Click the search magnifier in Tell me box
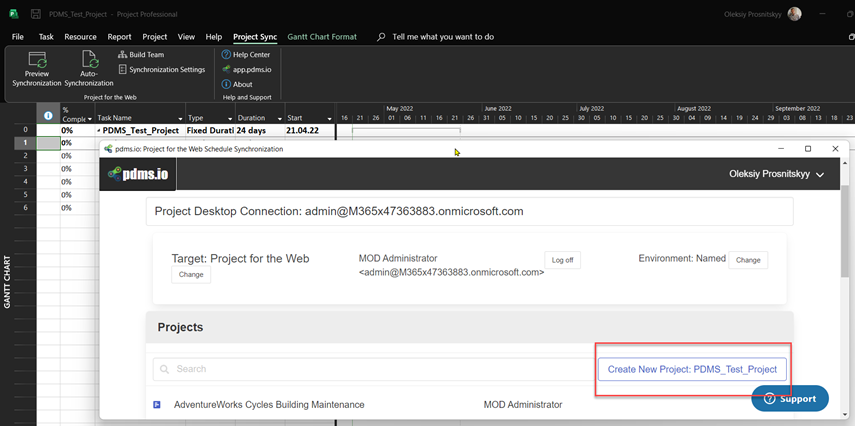 (381, 37)
